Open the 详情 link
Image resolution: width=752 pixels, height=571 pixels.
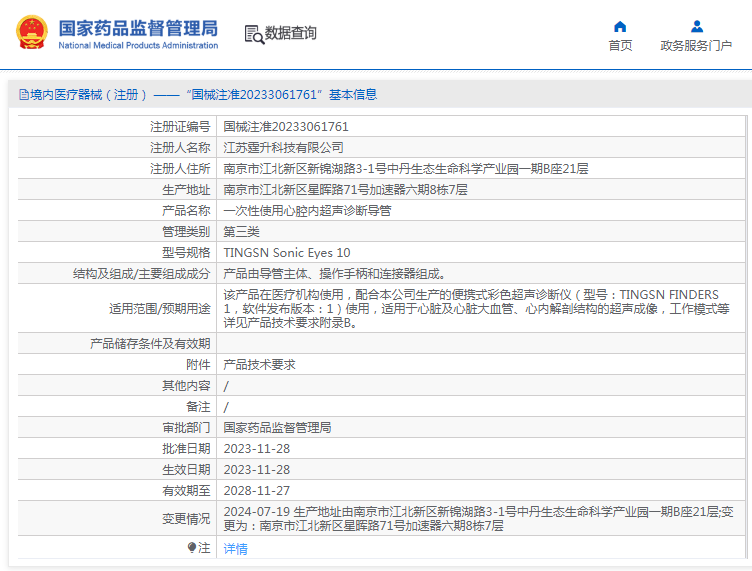pos(235,548)
